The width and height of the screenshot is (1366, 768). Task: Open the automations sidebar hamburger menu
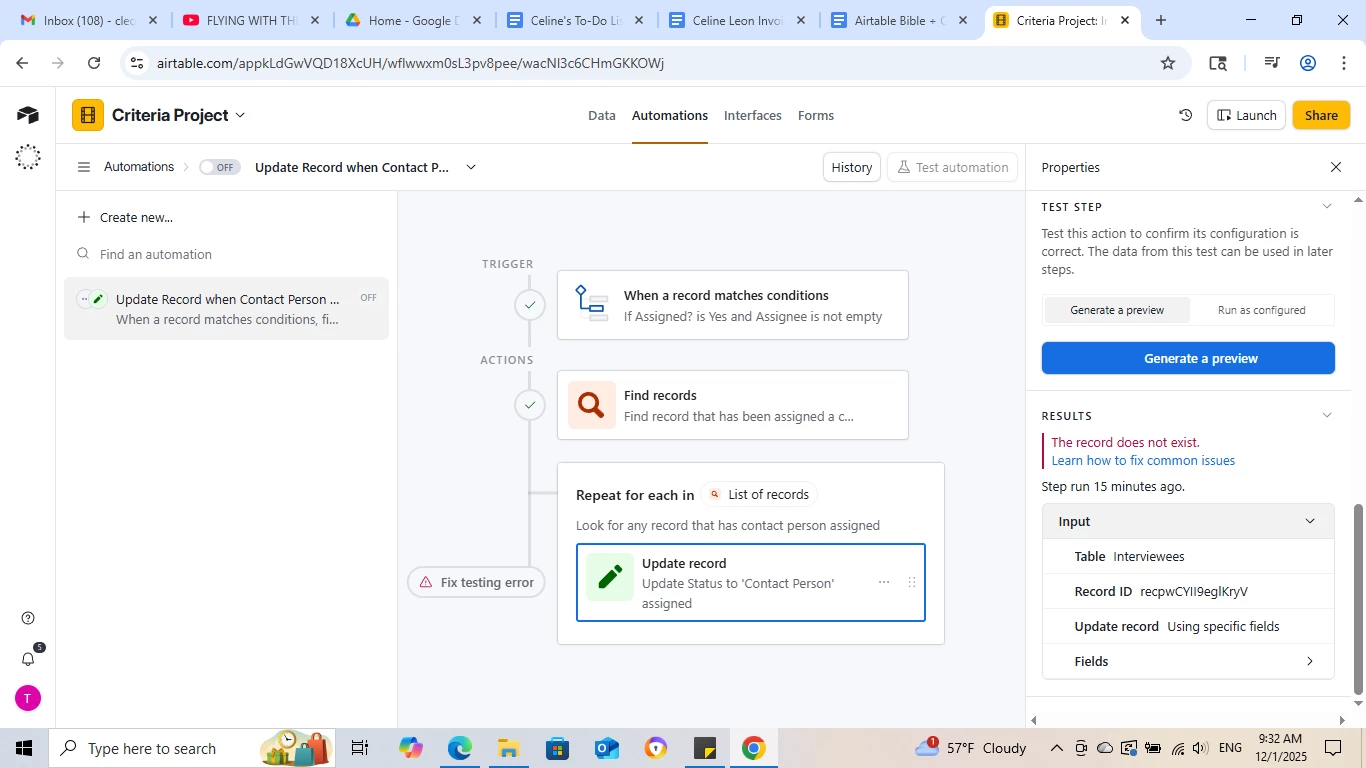pyautogui.click(x=84, y=167)
